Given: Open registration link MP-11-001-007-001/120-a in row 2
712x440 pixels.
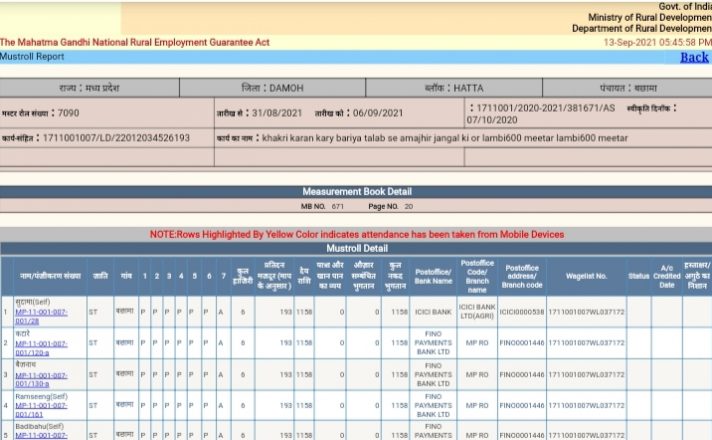Looking at the screenshot, I should point(41,348).
